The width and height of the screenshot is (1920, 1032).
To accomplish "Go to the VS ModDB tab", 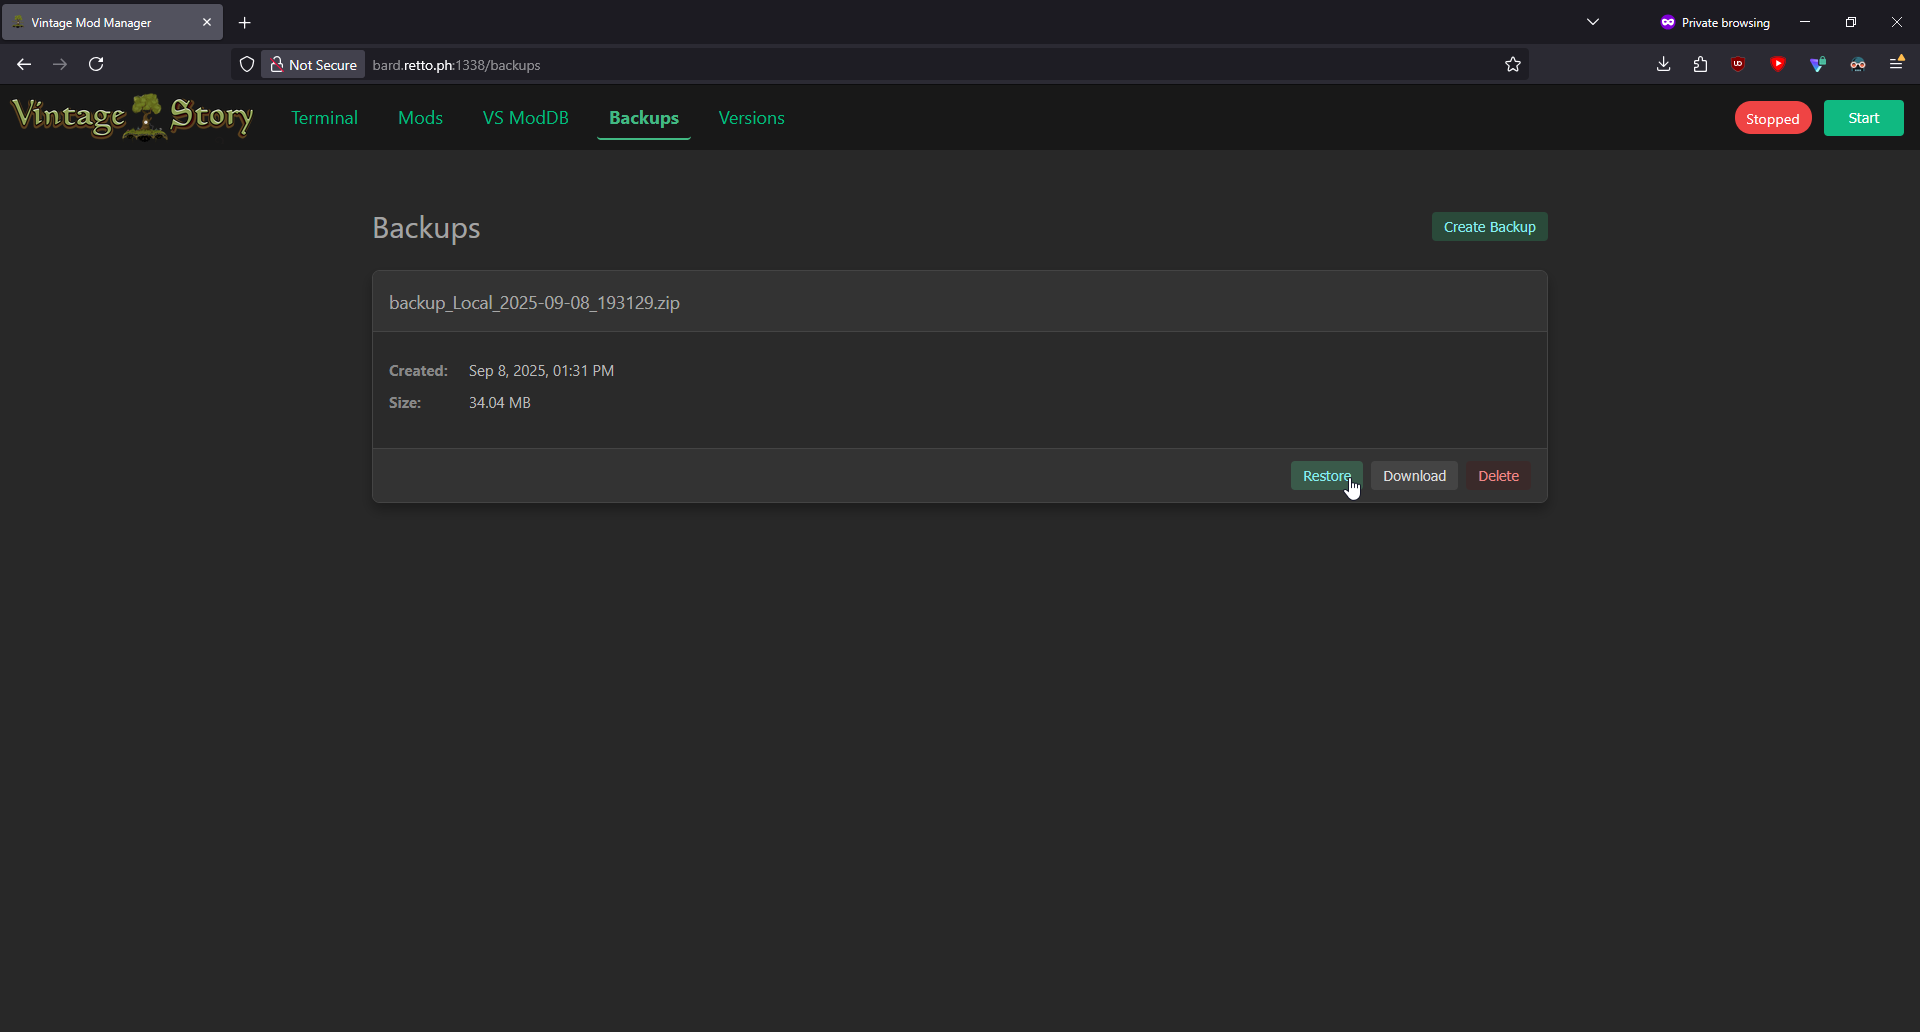I will [525, 118].
